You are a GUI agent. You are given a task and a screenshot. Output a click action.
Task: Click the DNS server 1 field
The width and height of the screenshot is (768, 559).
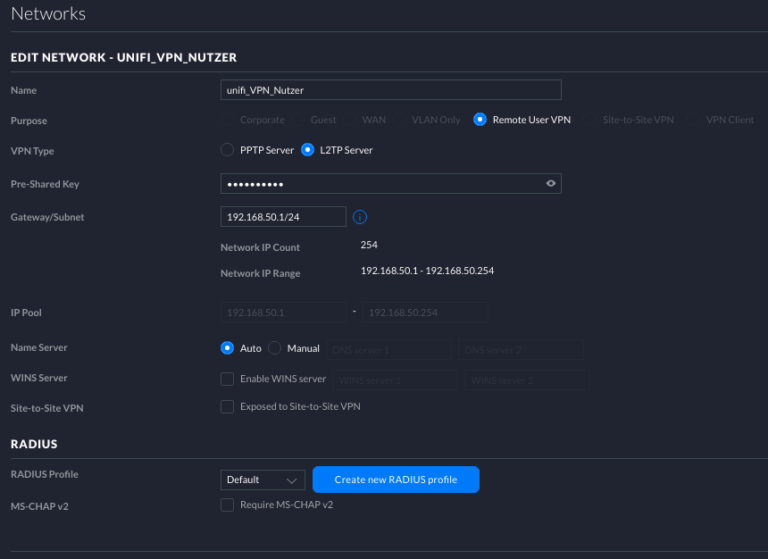click(389, 350)
